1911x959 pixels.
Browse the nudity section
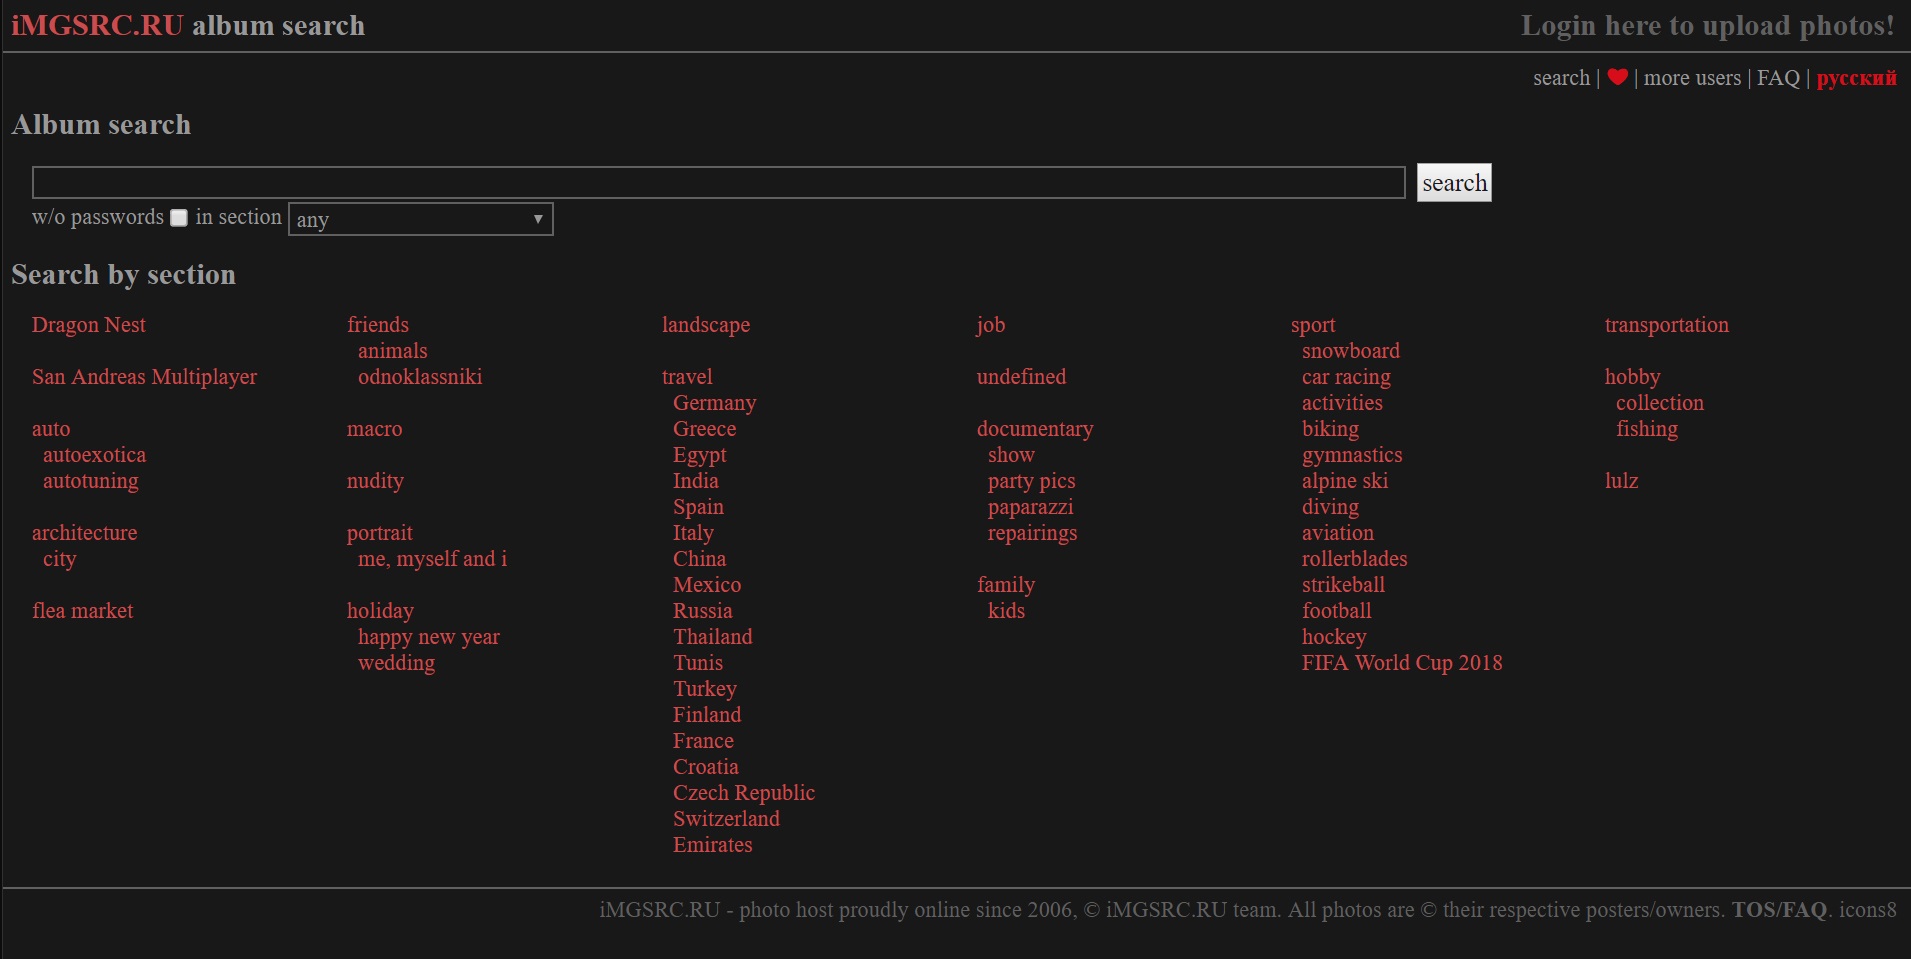(374, 481)
